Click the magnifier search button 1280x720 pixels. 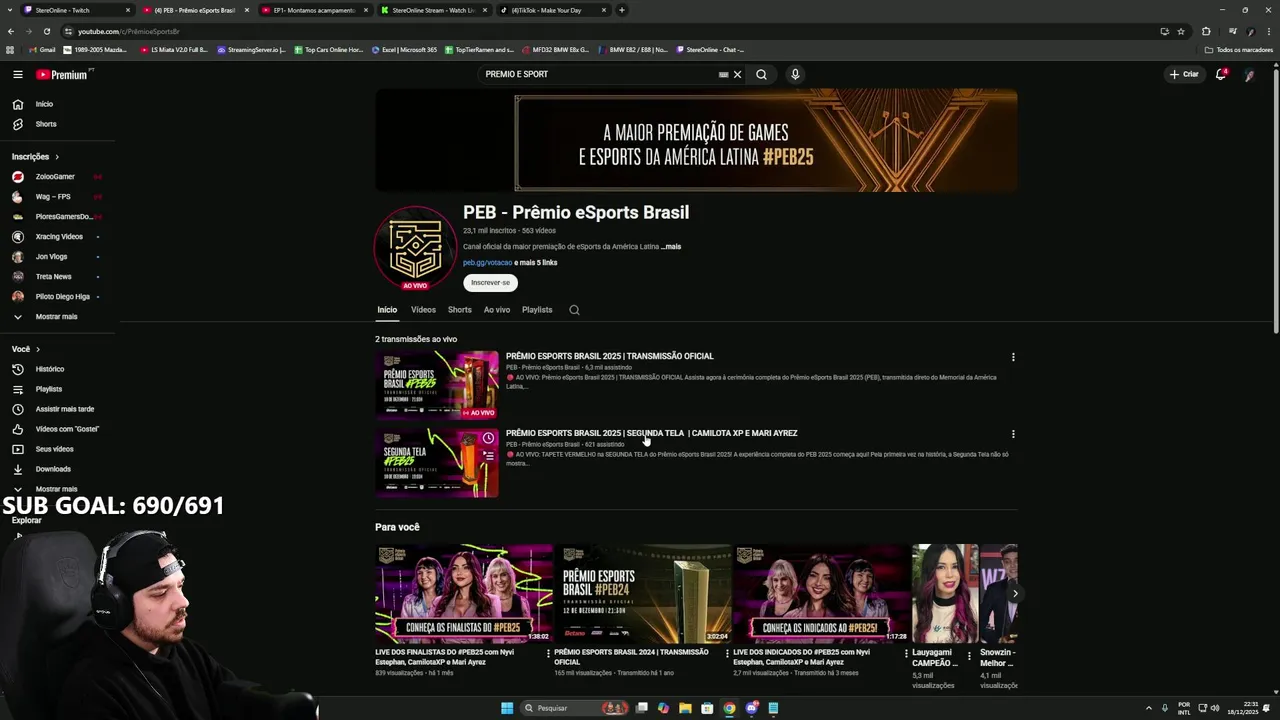coord(761,74)
